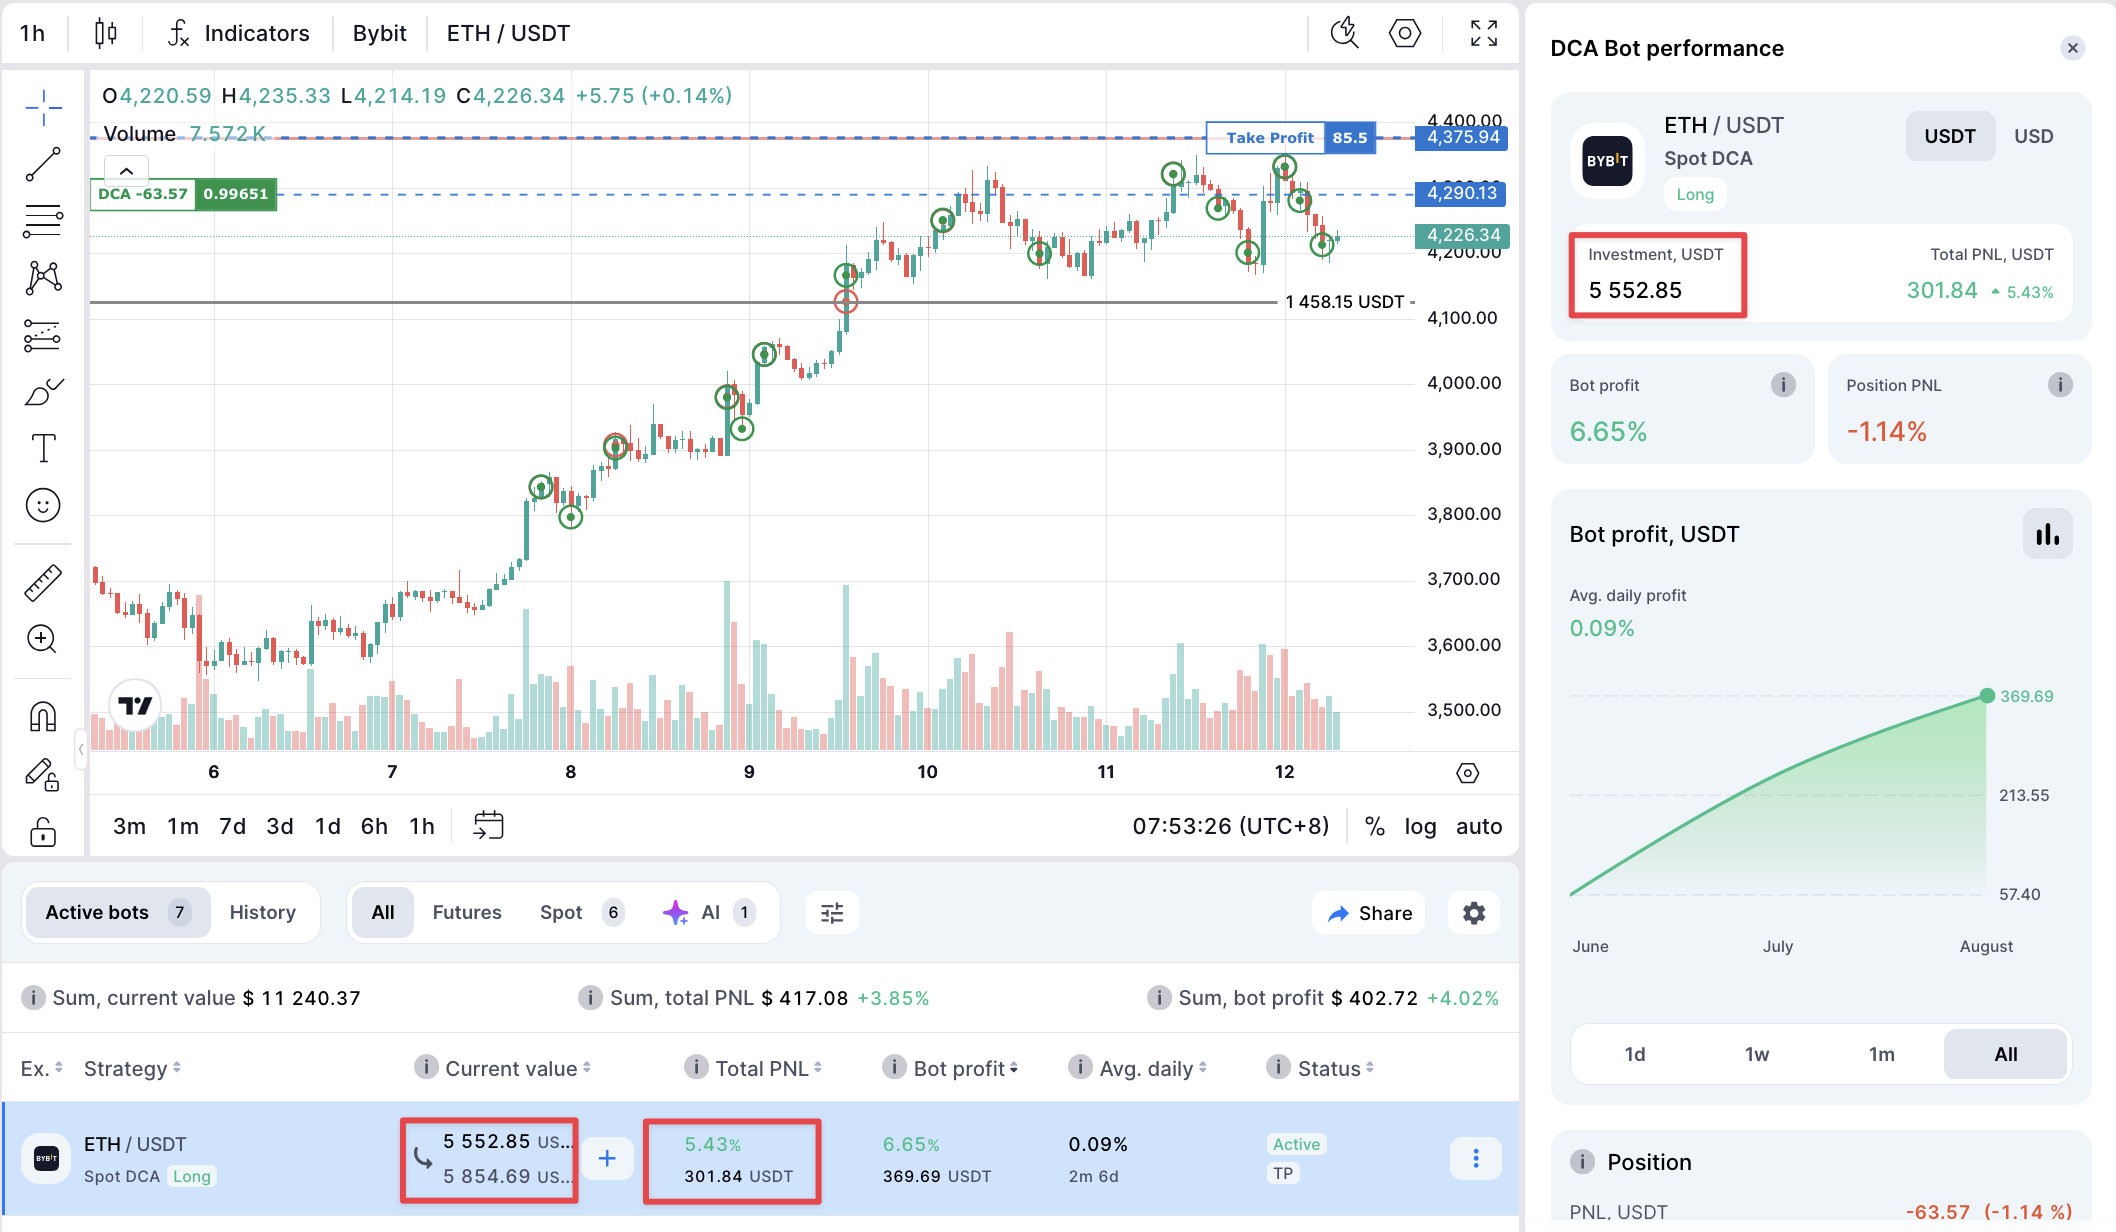Screen dimensions: 2116x1232
Task: Open ETH bot three-dot menu
Action: coord(1476,1158)
